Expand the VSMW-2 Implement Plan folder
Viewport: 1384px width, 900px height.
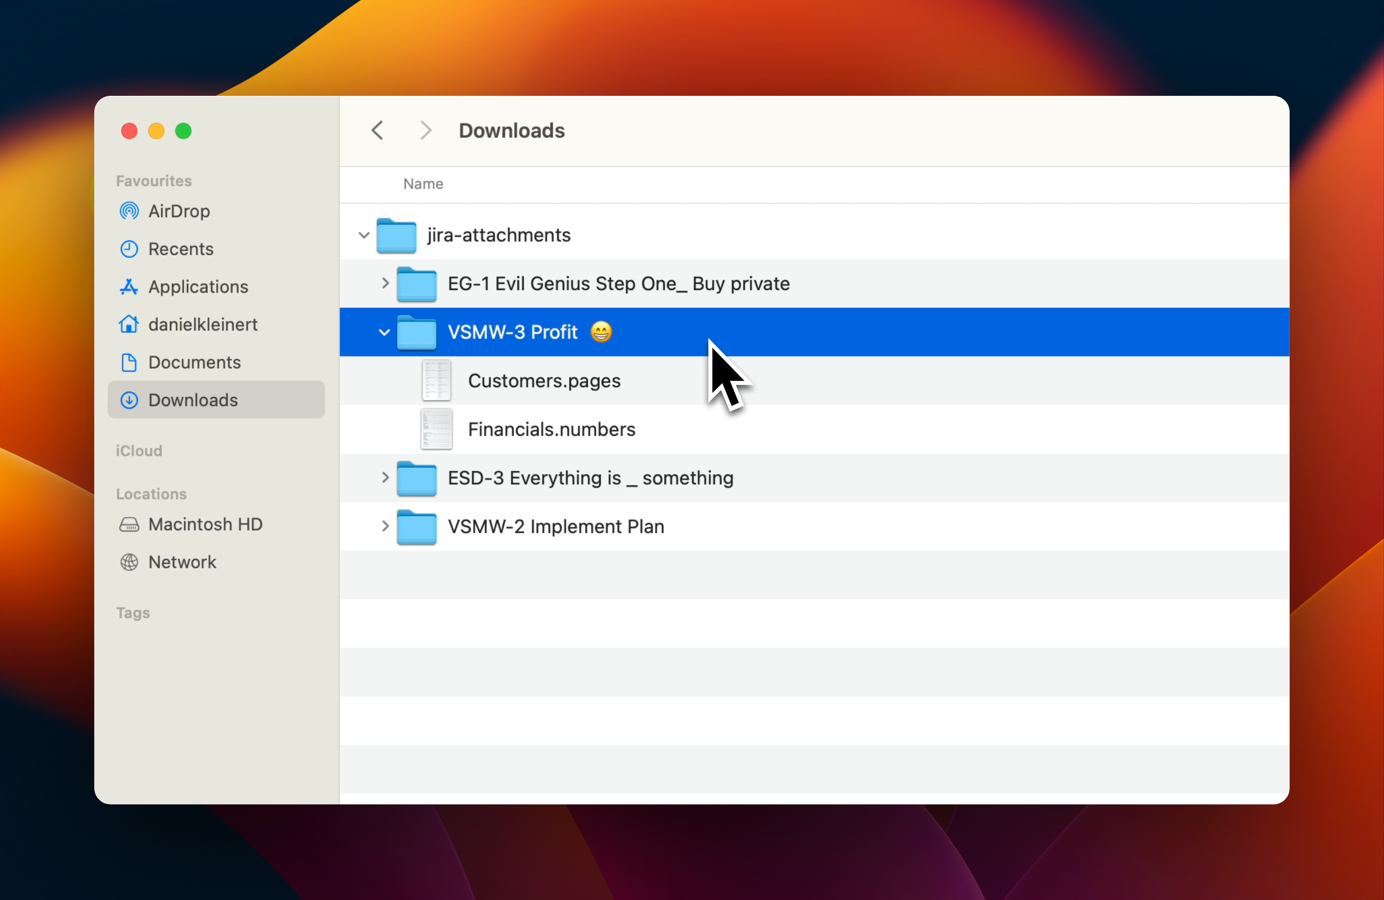click(385, 526)
